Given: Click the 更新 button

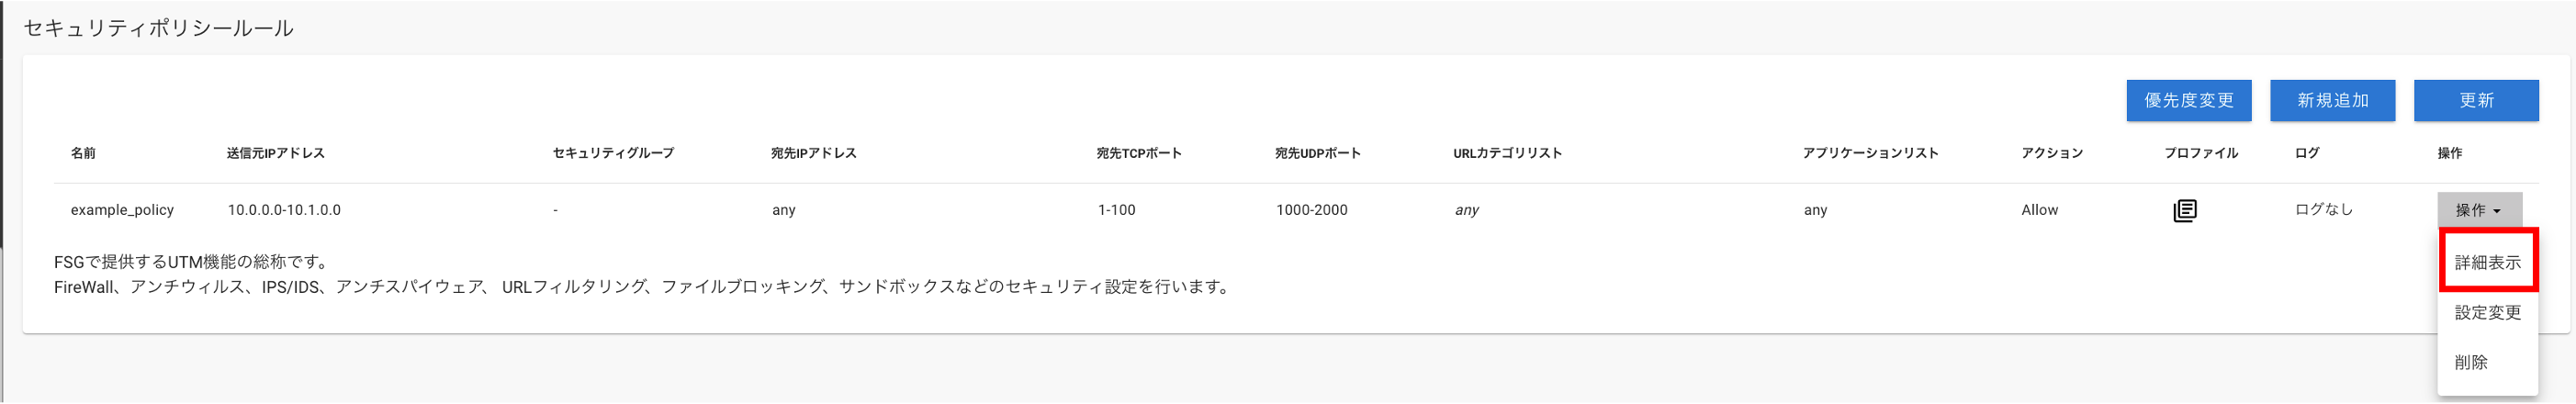Looking at the screenshot, I should 2476,100.
